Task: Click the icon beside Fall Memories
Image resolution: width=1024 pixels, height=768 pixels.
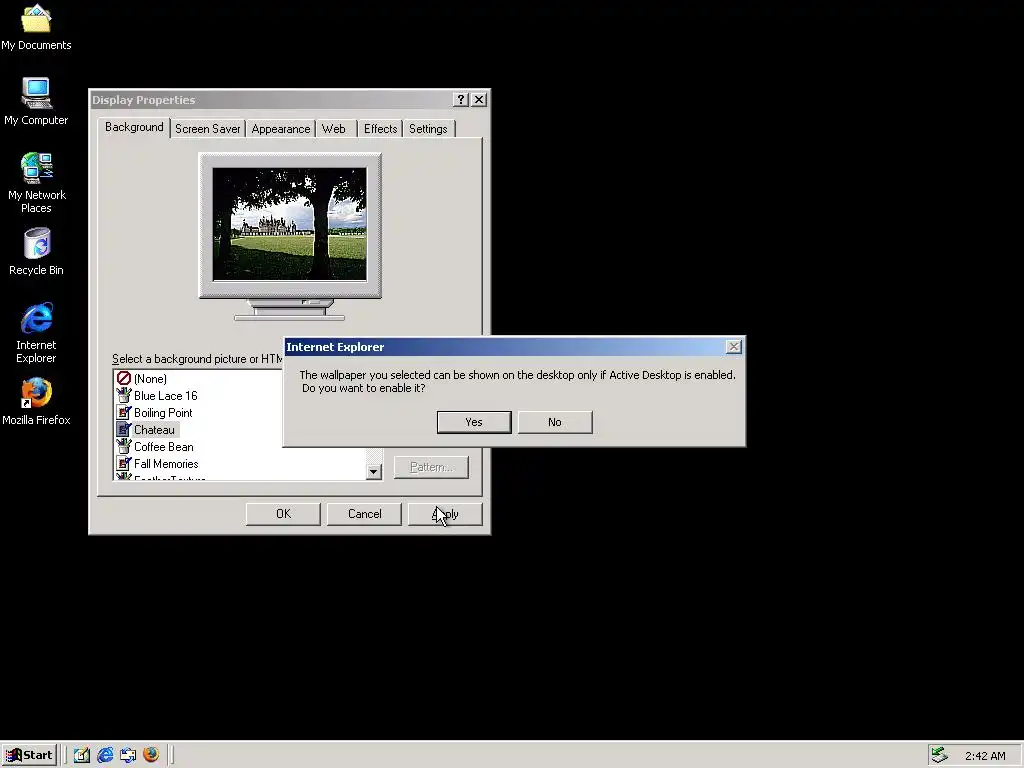Action: point(123,463)
